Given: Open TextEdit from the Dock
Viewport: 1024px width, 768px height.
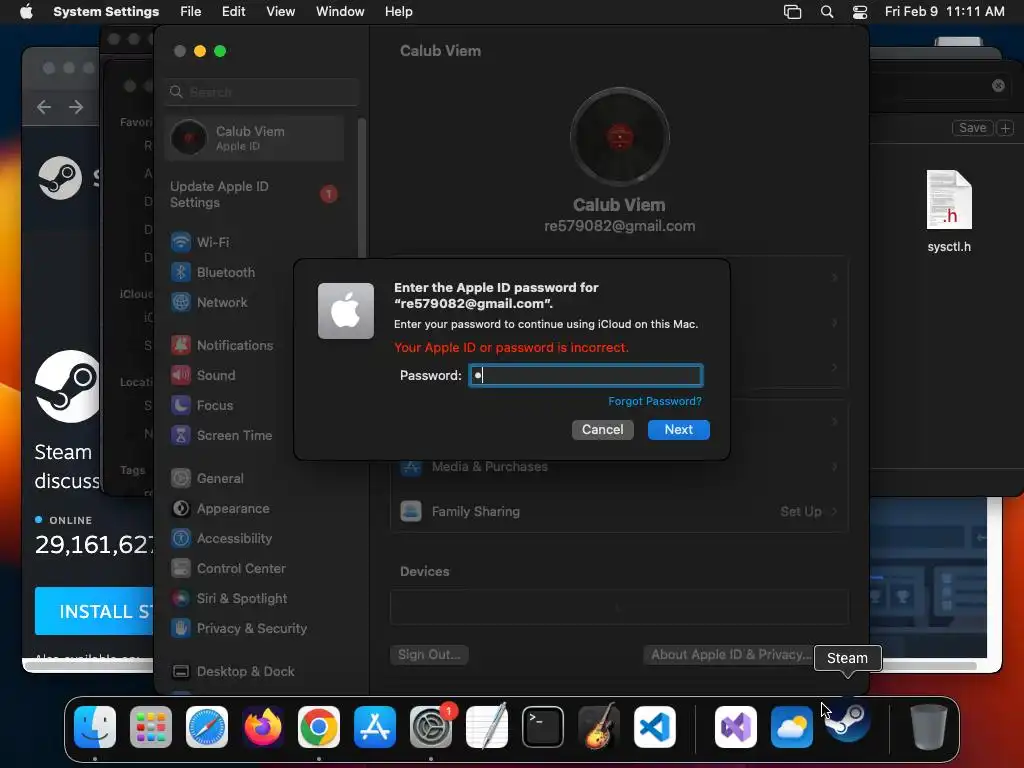Looking at the screenshot, I should point(487,727).
